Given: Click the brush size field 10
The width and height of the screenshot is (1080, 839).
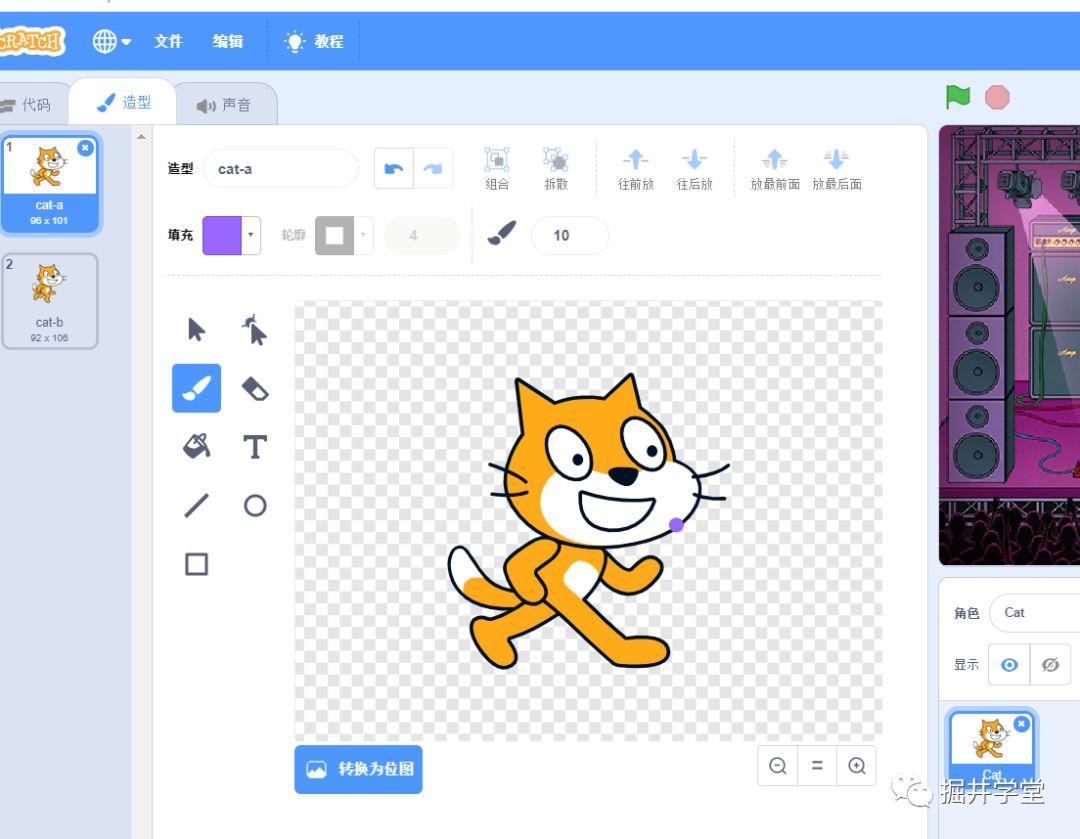Looking at the screenshot, I should tap(570, 236).
